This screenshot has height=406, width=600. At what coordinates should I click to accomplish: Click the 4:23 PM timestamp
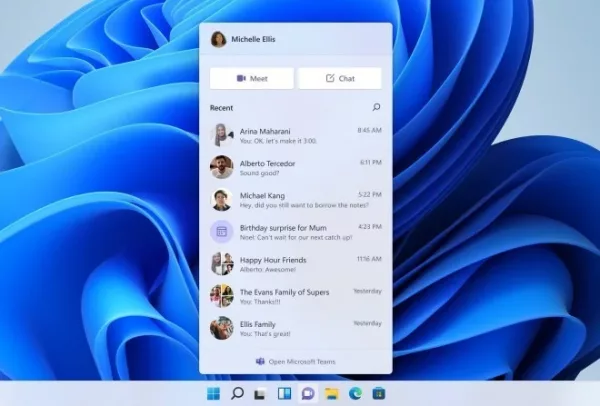coord(370,227)
